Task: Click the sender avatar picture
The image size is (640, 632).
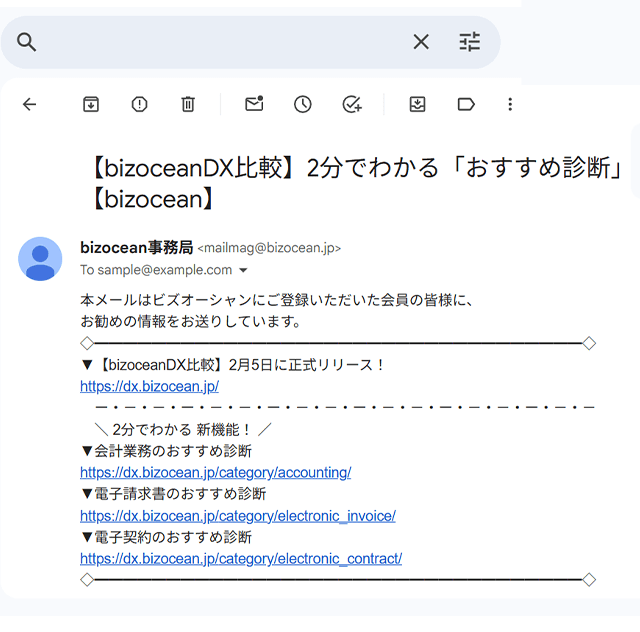Action: click(x=40, y=259)
